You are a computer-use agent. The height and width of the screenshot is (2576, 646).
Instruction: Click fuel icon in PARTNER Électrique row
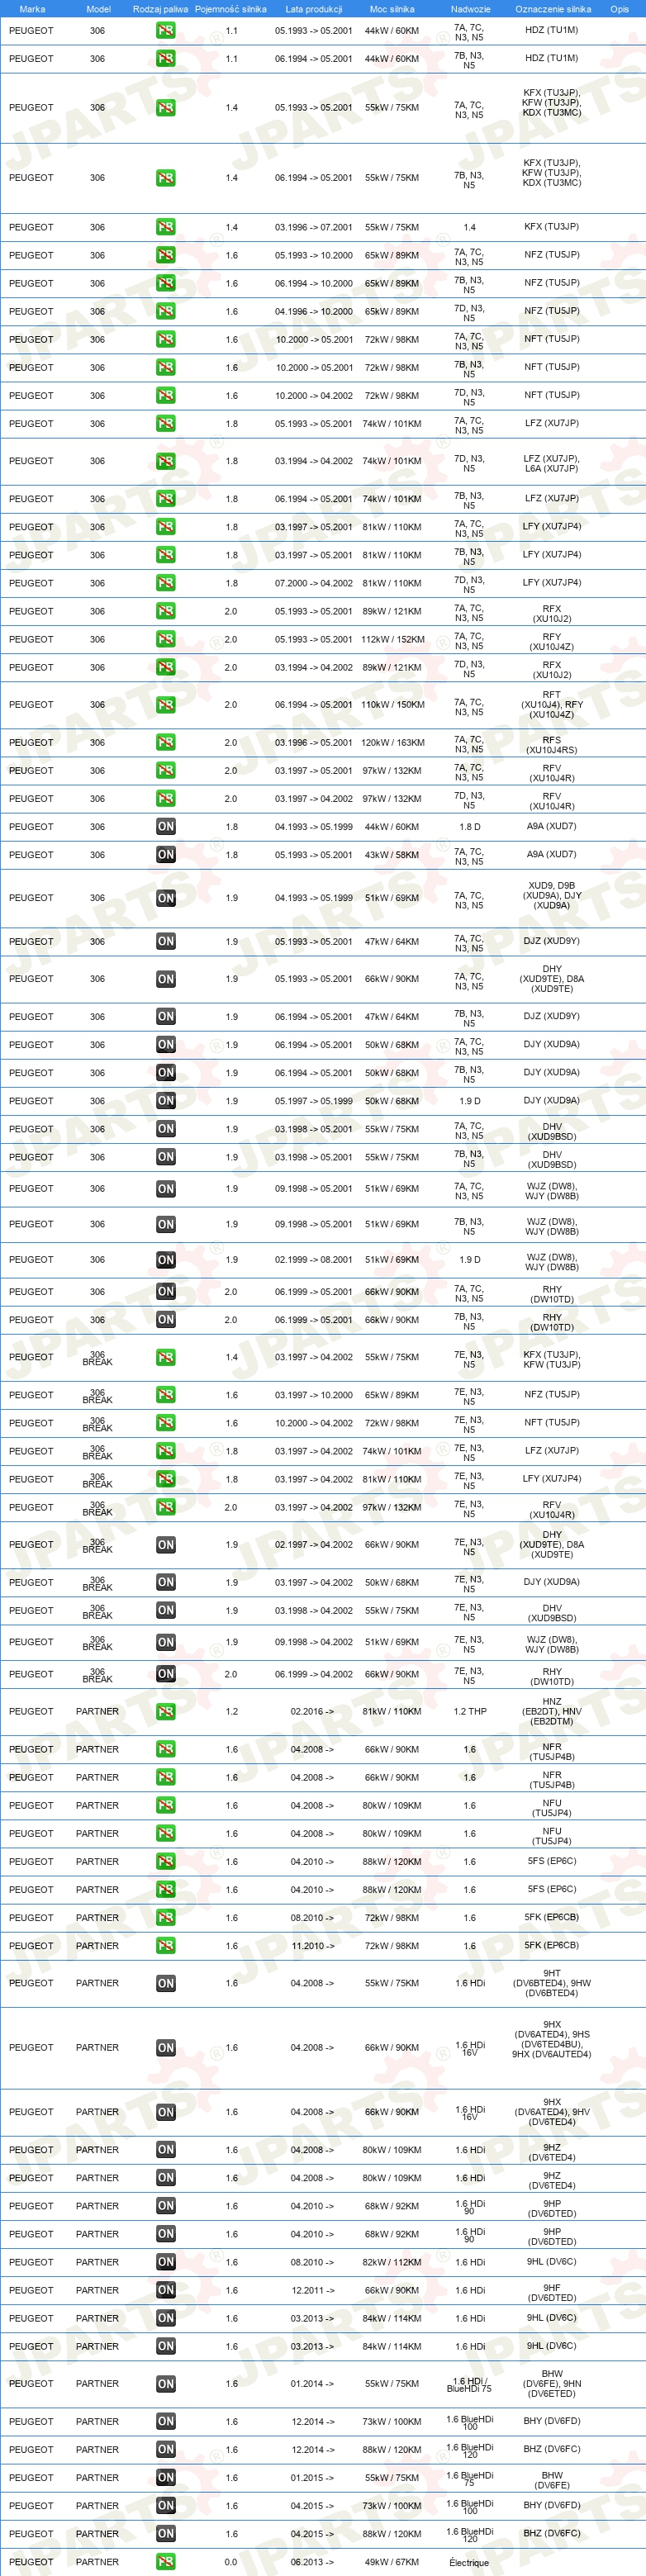point(166,2562)
